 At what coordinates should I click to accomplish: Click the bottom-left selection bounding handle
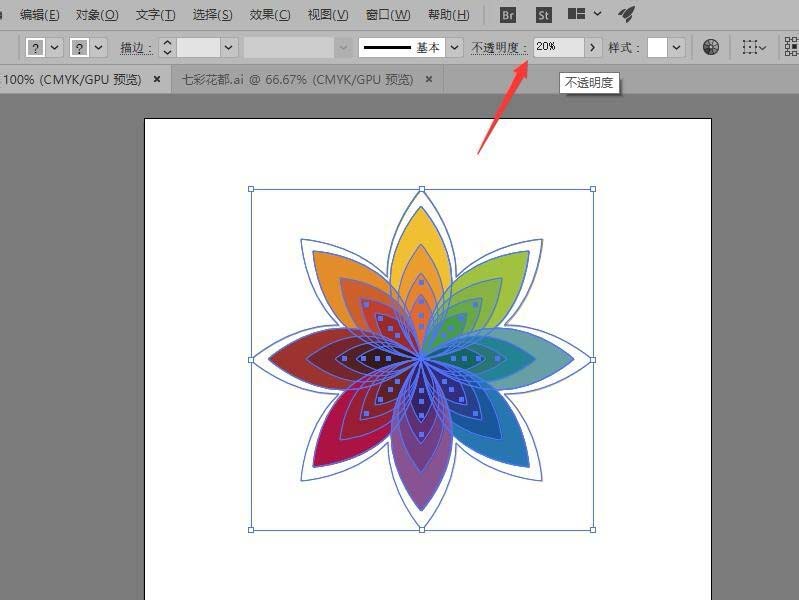pyautogui.click(x=251, y=530)
